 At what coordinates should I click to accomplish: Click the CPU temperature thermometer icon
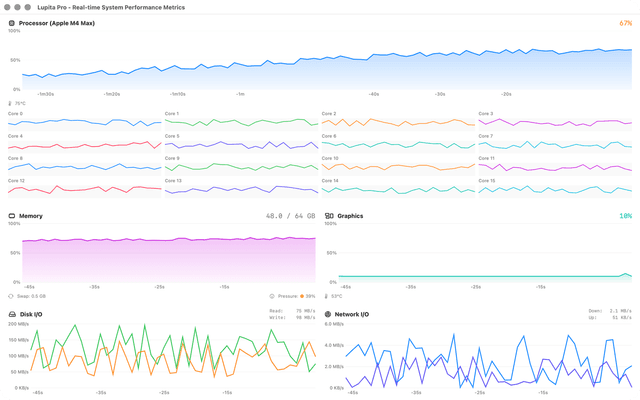10,103
